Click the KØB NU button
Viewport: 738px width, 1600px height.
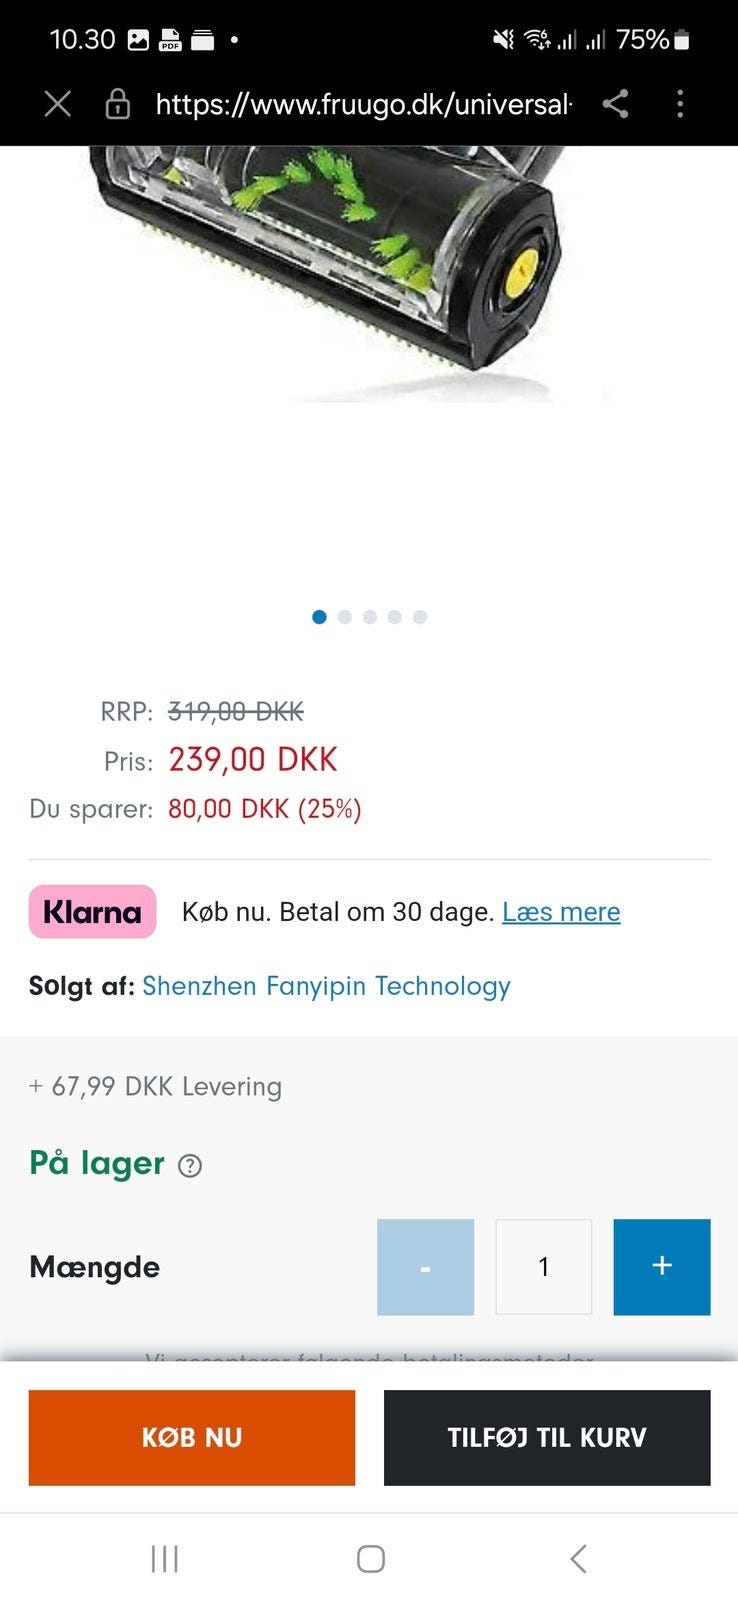(x=191, y=1437)
